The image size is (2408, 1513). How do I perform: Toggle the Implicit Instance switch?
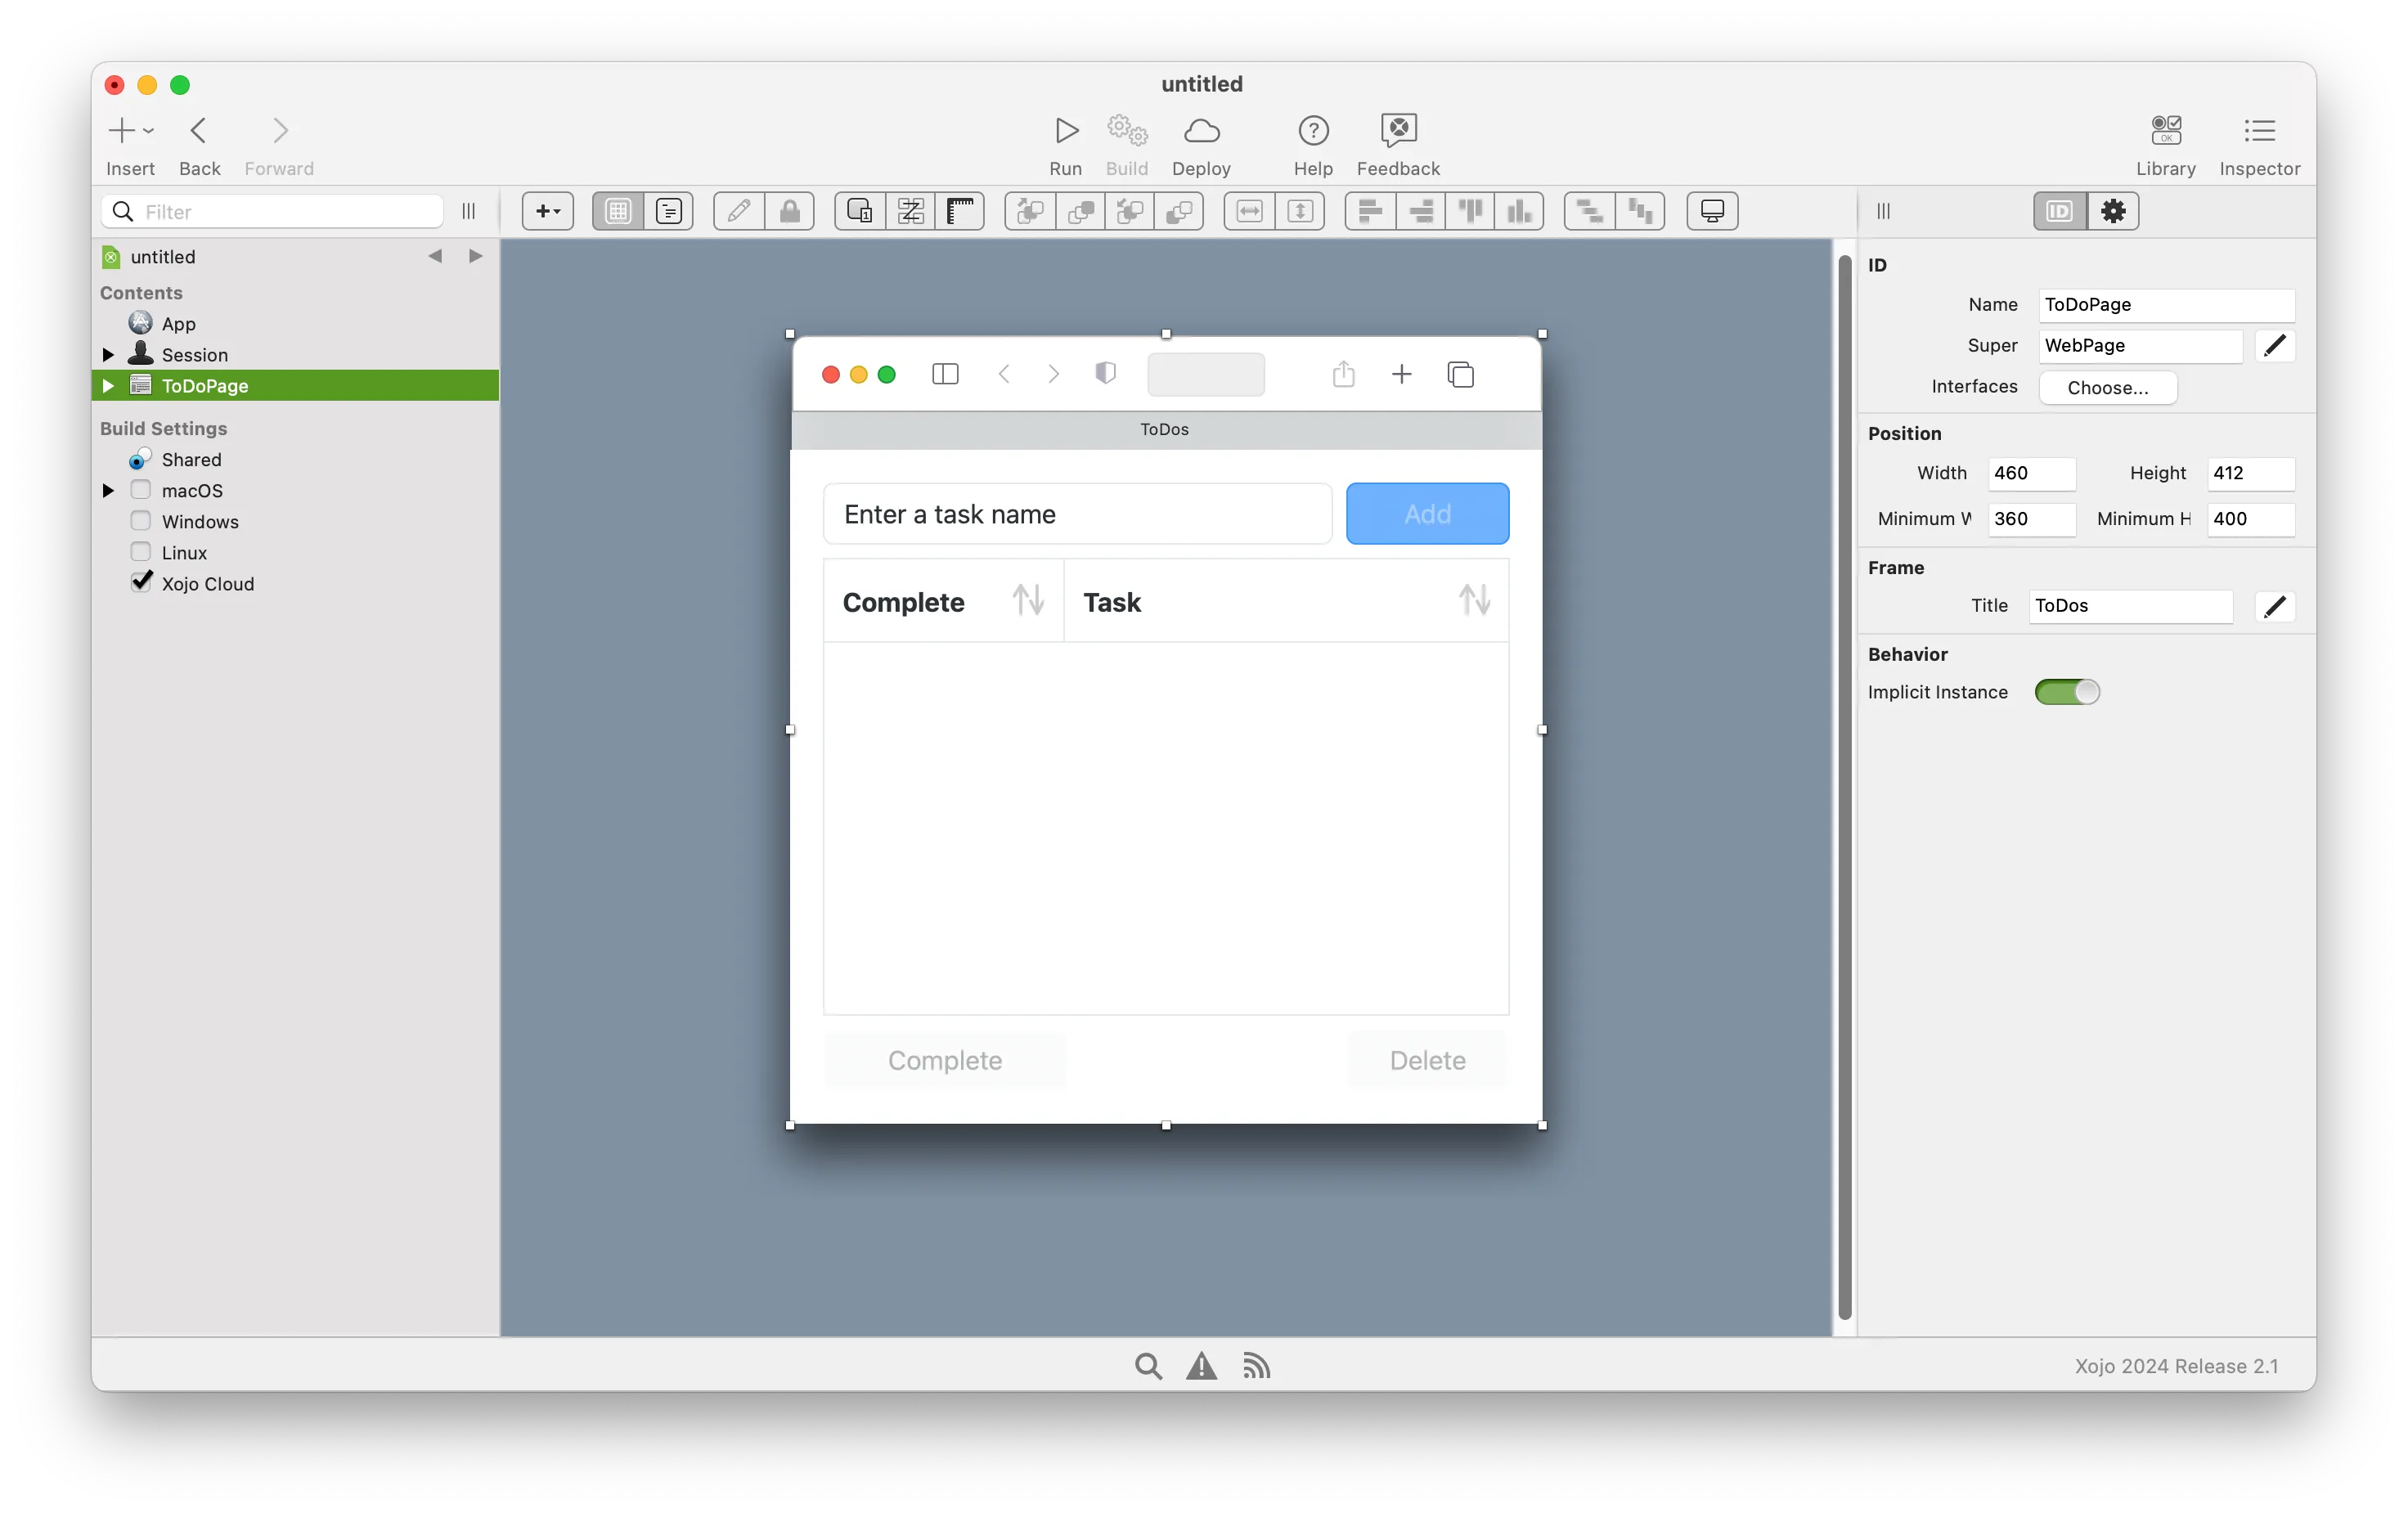[2066, 690]
